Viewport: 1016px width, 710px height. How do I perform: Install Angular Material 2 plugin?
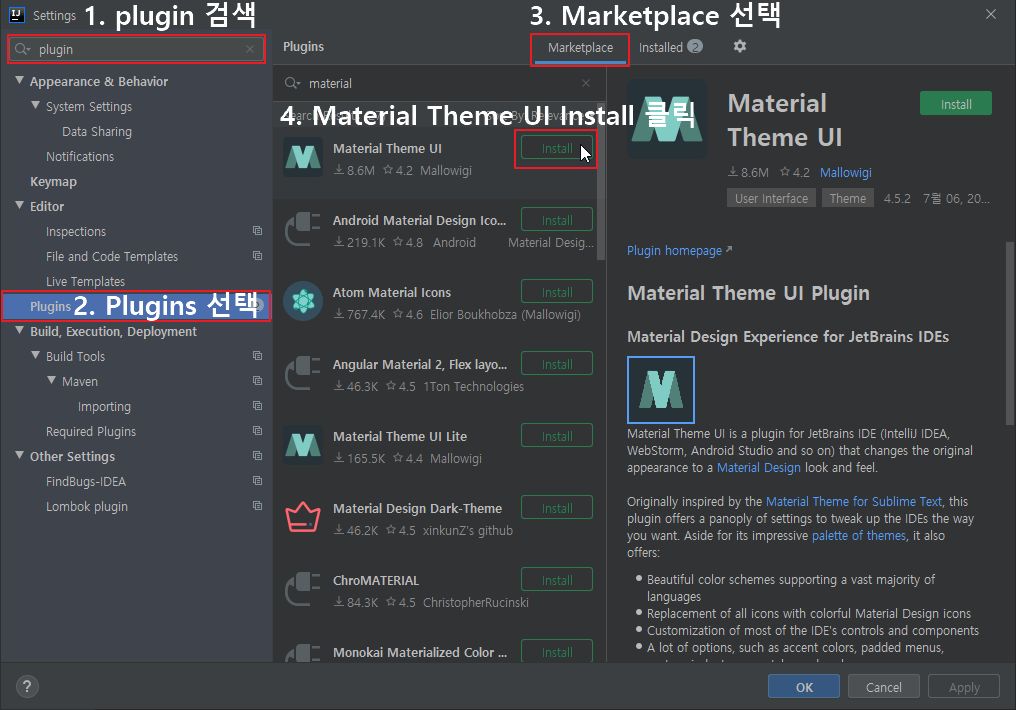click(557, 364)
